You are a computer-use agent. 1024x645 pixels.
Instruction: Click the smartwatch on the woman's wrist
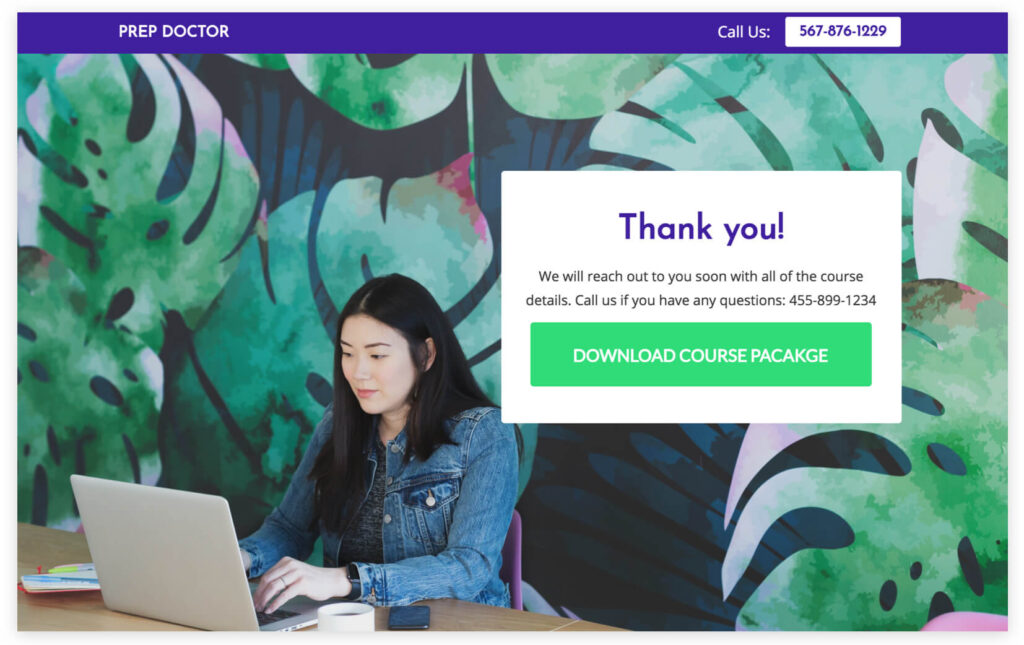tap(353, 580)
